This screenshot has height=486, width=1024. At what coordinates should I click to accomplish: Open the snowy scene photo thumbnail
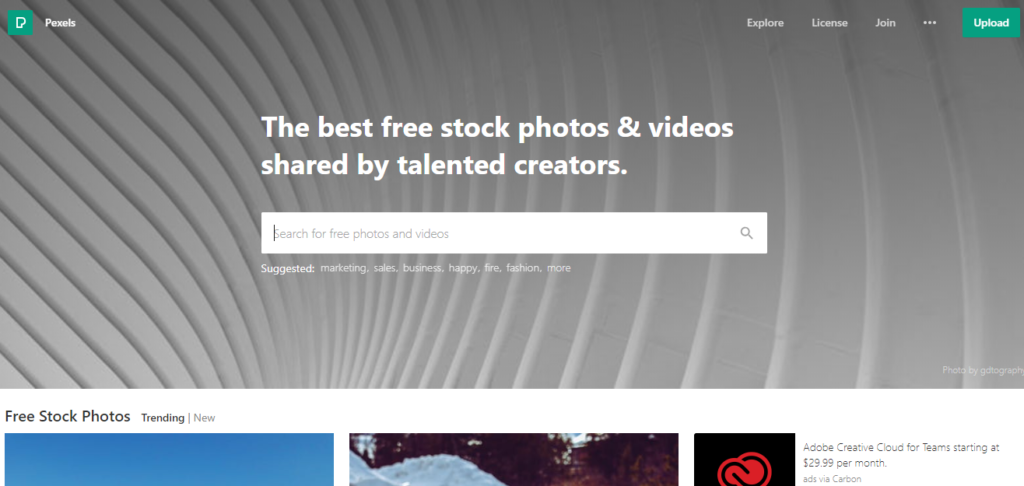click(x=513, y=460)
